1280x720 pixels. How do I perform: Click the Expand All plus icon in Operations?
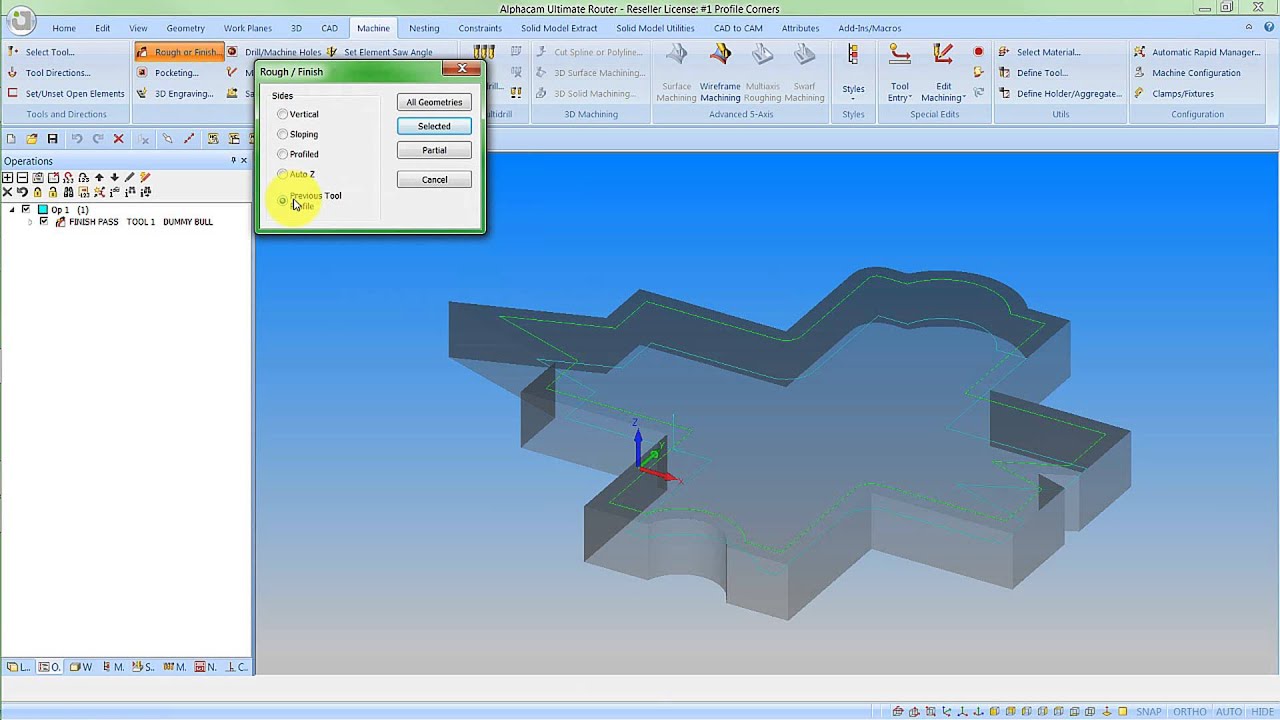click(x=8, y=178)
